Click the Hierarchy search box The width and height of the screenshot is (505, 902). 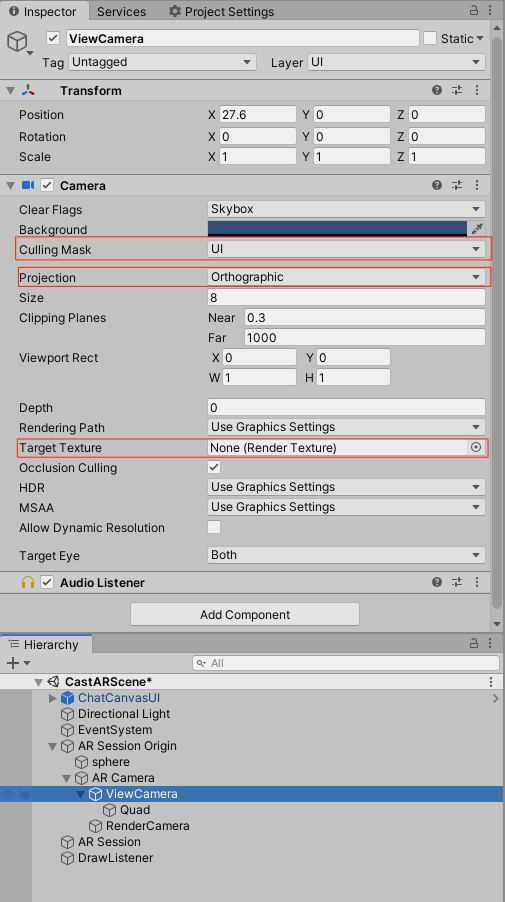346,663
